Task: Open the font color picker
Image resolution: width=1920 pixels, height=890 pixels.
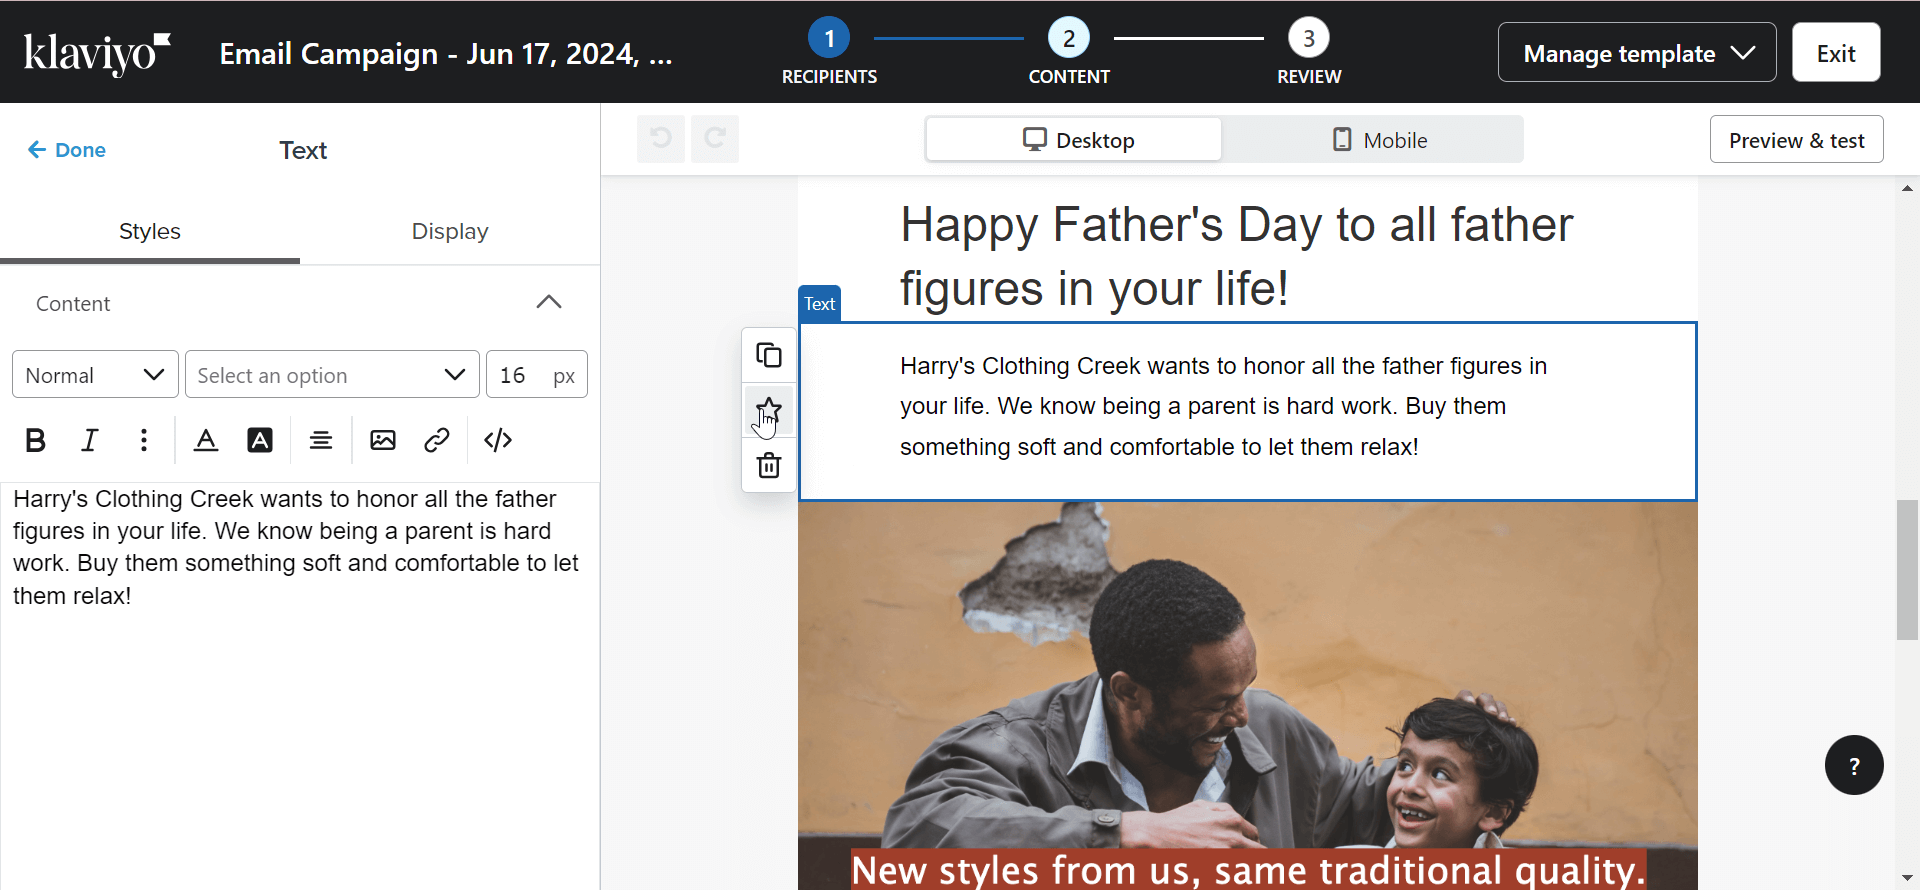Action: [x=206, y=440]
